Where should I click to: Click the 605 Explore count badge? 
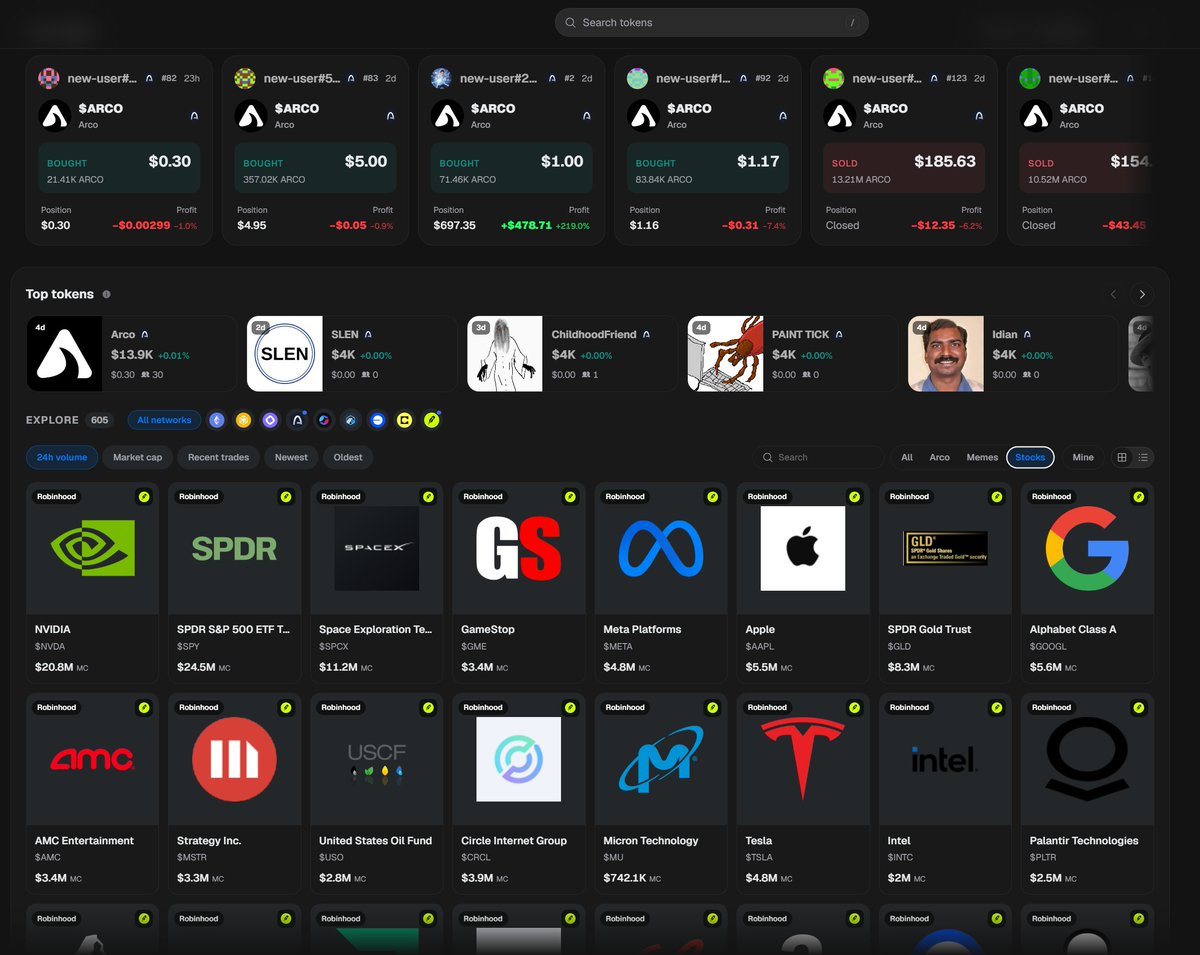coord(100,420)
